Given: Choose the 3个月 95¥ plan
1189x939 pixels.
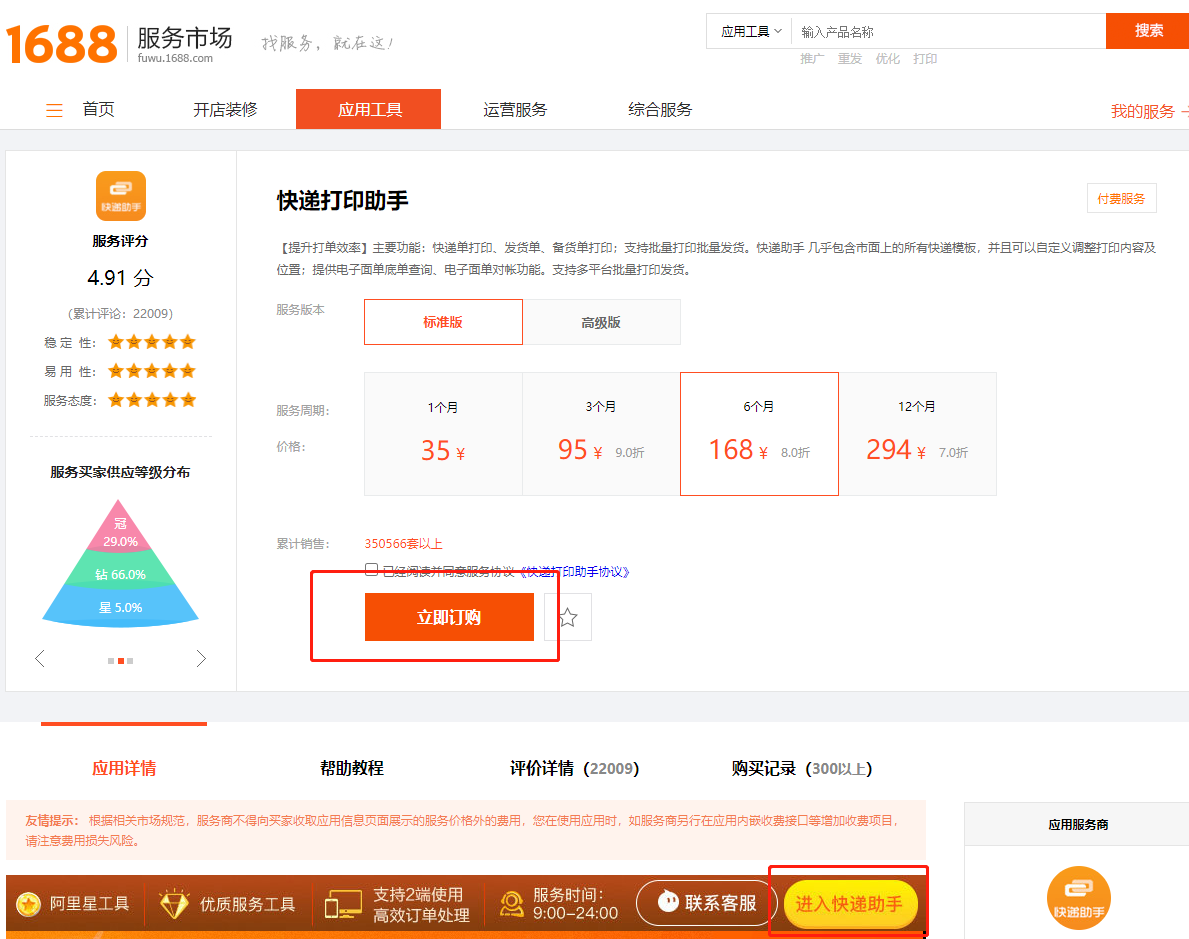Looking at the screenshot, I should coord(601,434).
